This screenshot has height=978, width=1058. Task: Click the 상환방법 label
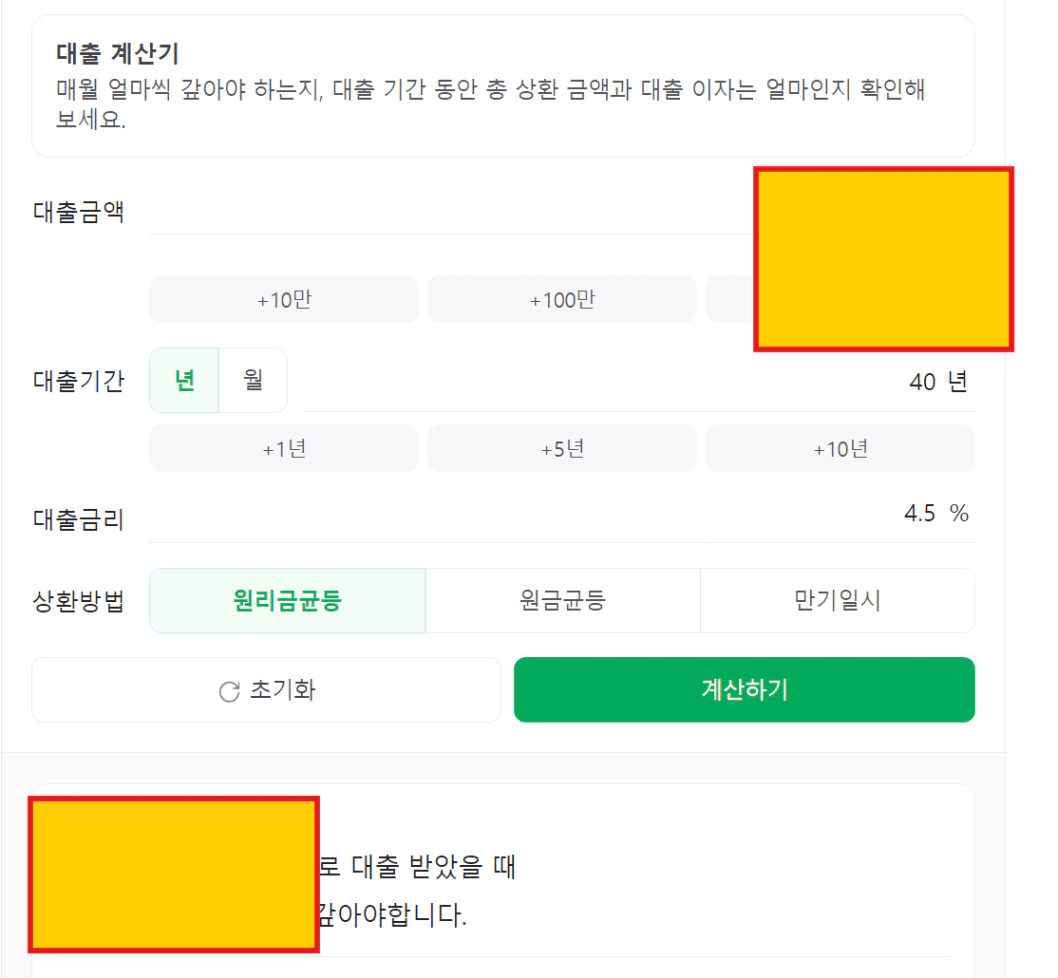click(78, 601)
